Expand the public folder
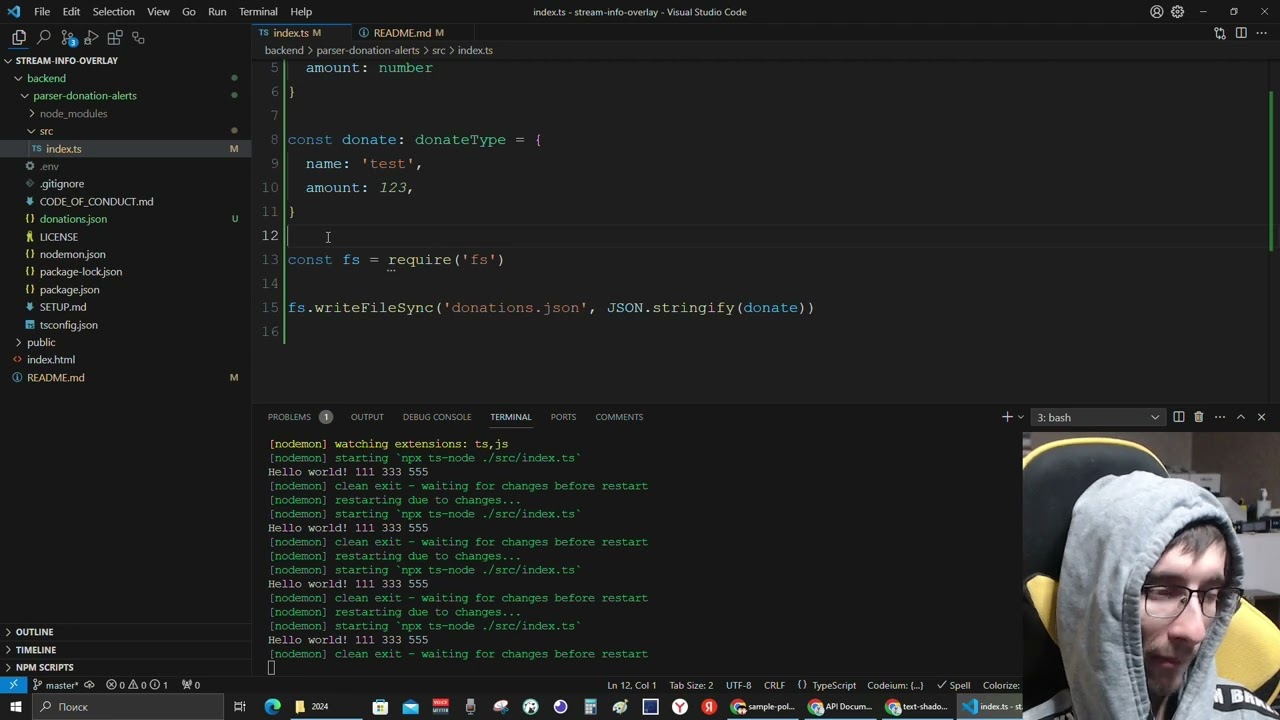The width and height of the screenshot is (1280, 720). pyautogui.click(x=41, y=342)
